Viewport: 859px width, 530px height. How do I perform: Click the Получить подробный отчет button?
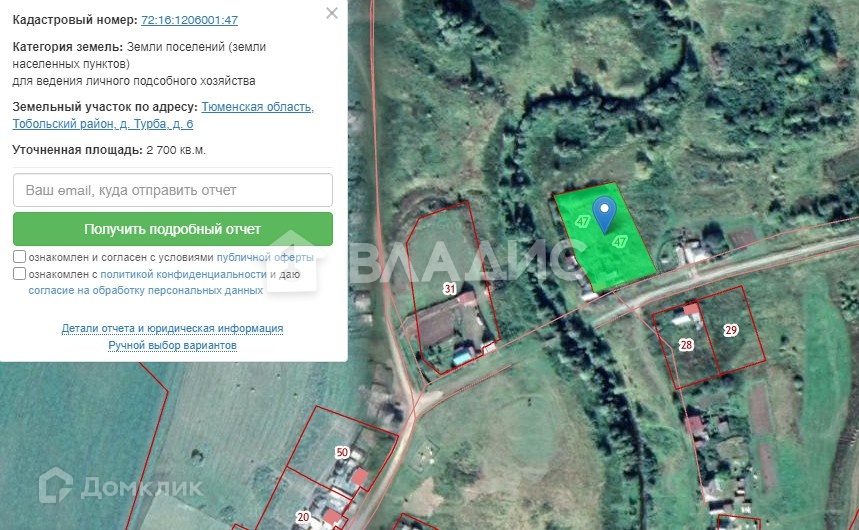[x=173, y=229]
